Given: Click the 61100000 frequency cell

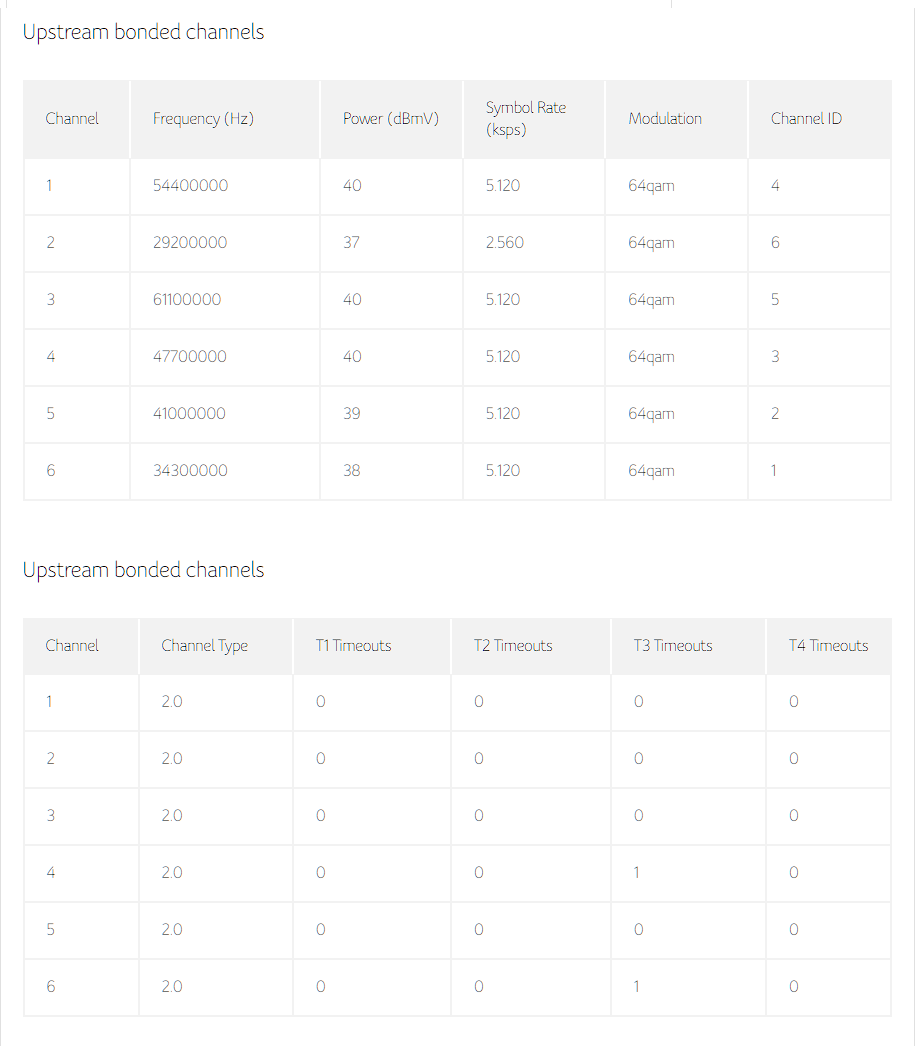Looking at the screenshot, I should tap(187, 300).
